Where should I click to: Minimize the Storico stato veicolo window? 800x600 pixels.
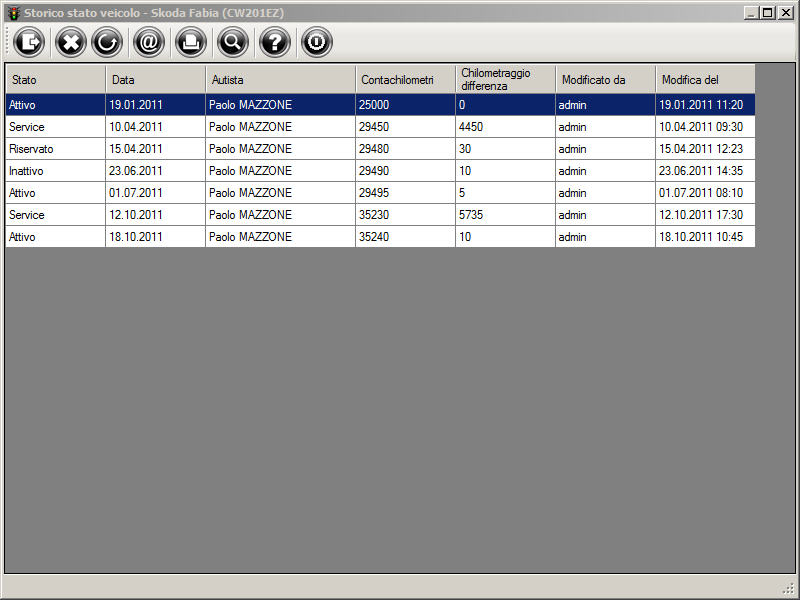pos(751,13)
